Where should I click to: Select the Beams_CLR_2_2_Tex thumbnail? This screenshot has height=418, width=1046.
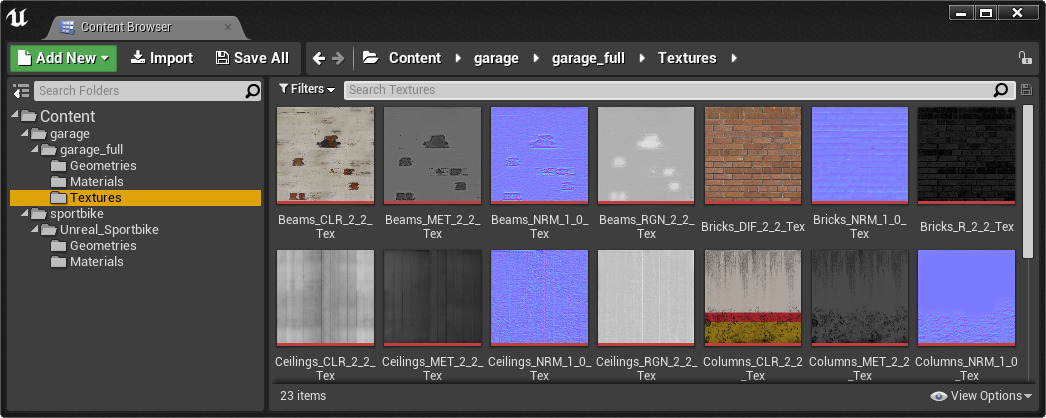(326, 155)
